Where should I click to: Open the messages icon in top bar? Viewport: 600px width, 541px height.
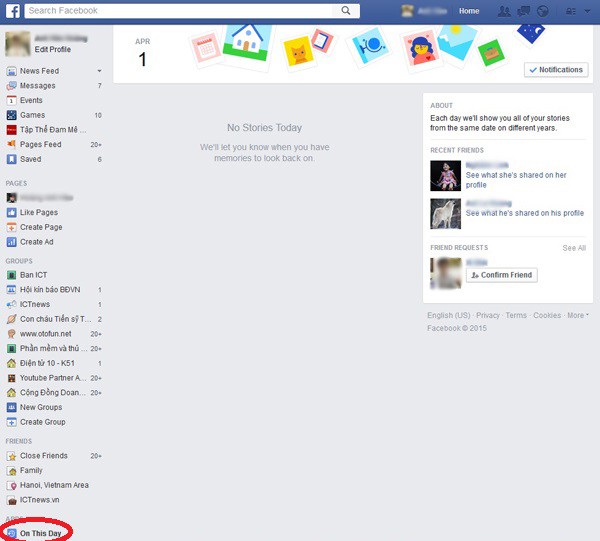coord(523,11)
